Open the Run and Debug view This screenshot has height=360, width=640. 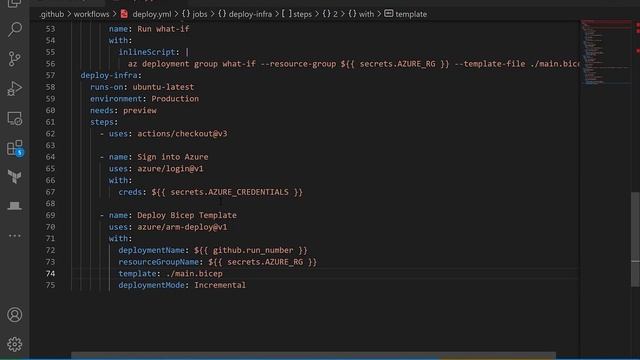15,89
